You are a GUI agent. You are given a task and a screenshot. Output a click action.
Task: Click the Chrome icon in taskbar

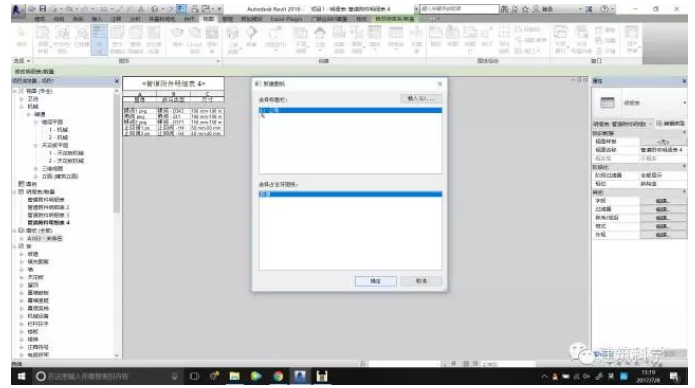(278, 376)
